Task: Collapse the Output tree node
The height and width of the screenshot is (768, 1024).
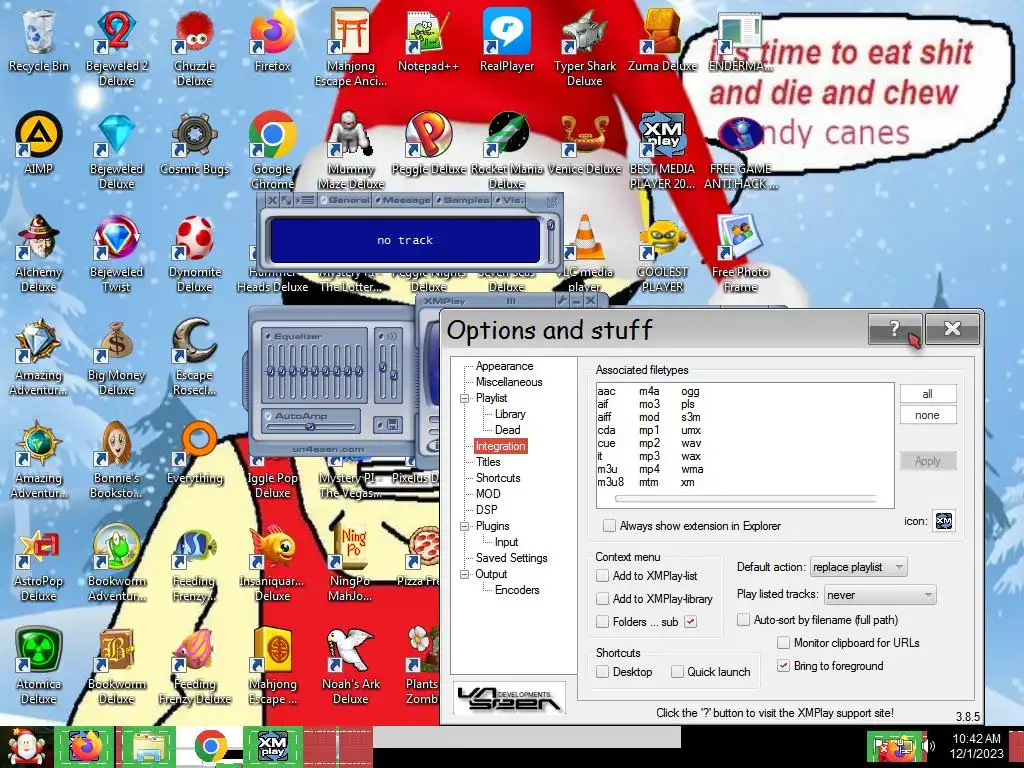Action: [x=464, y=575]
